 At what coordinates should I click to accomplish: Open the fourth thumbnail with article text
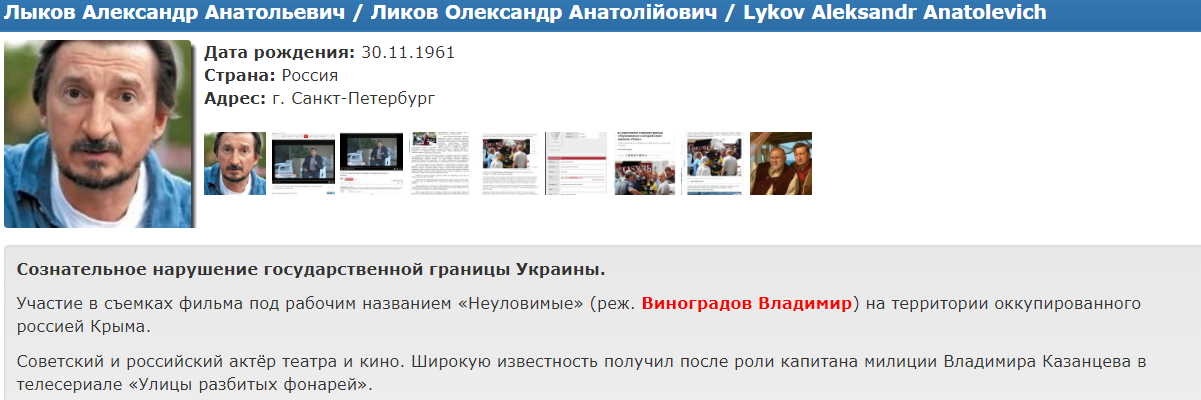tap(440, 163)
